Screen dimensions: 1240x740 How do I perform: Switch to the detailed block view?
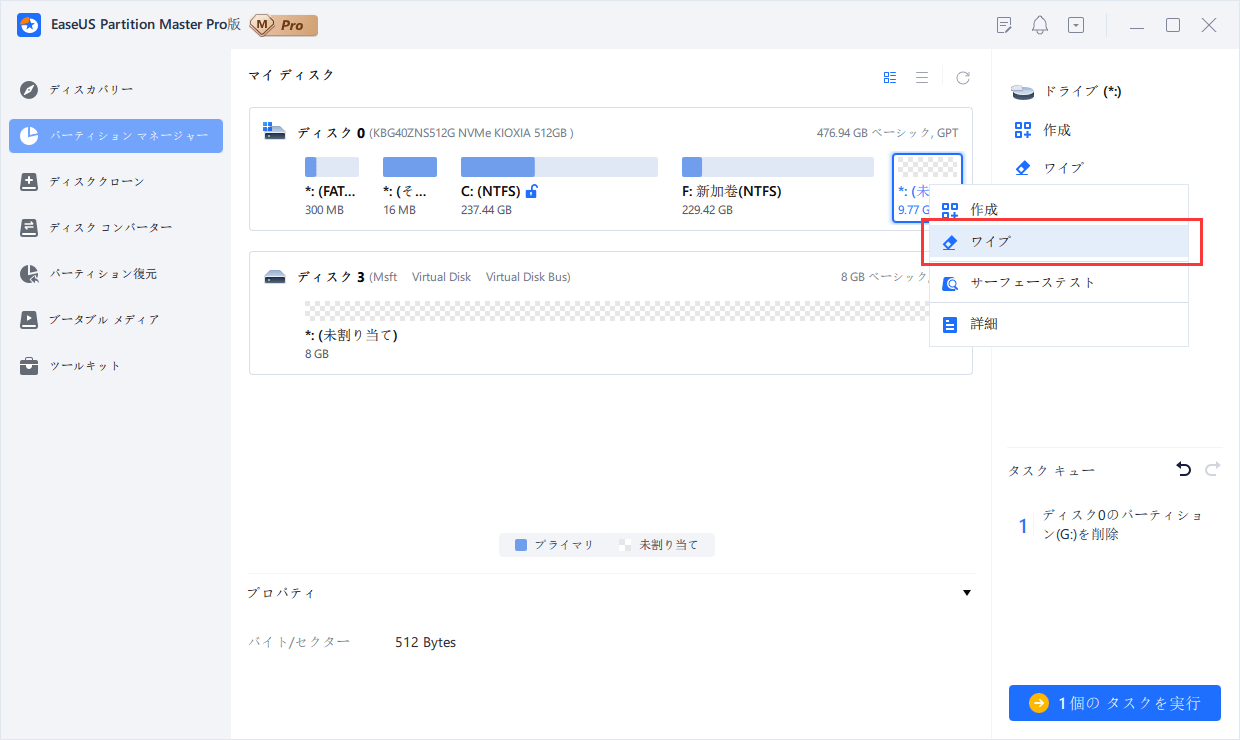click(x=889, y=76)
